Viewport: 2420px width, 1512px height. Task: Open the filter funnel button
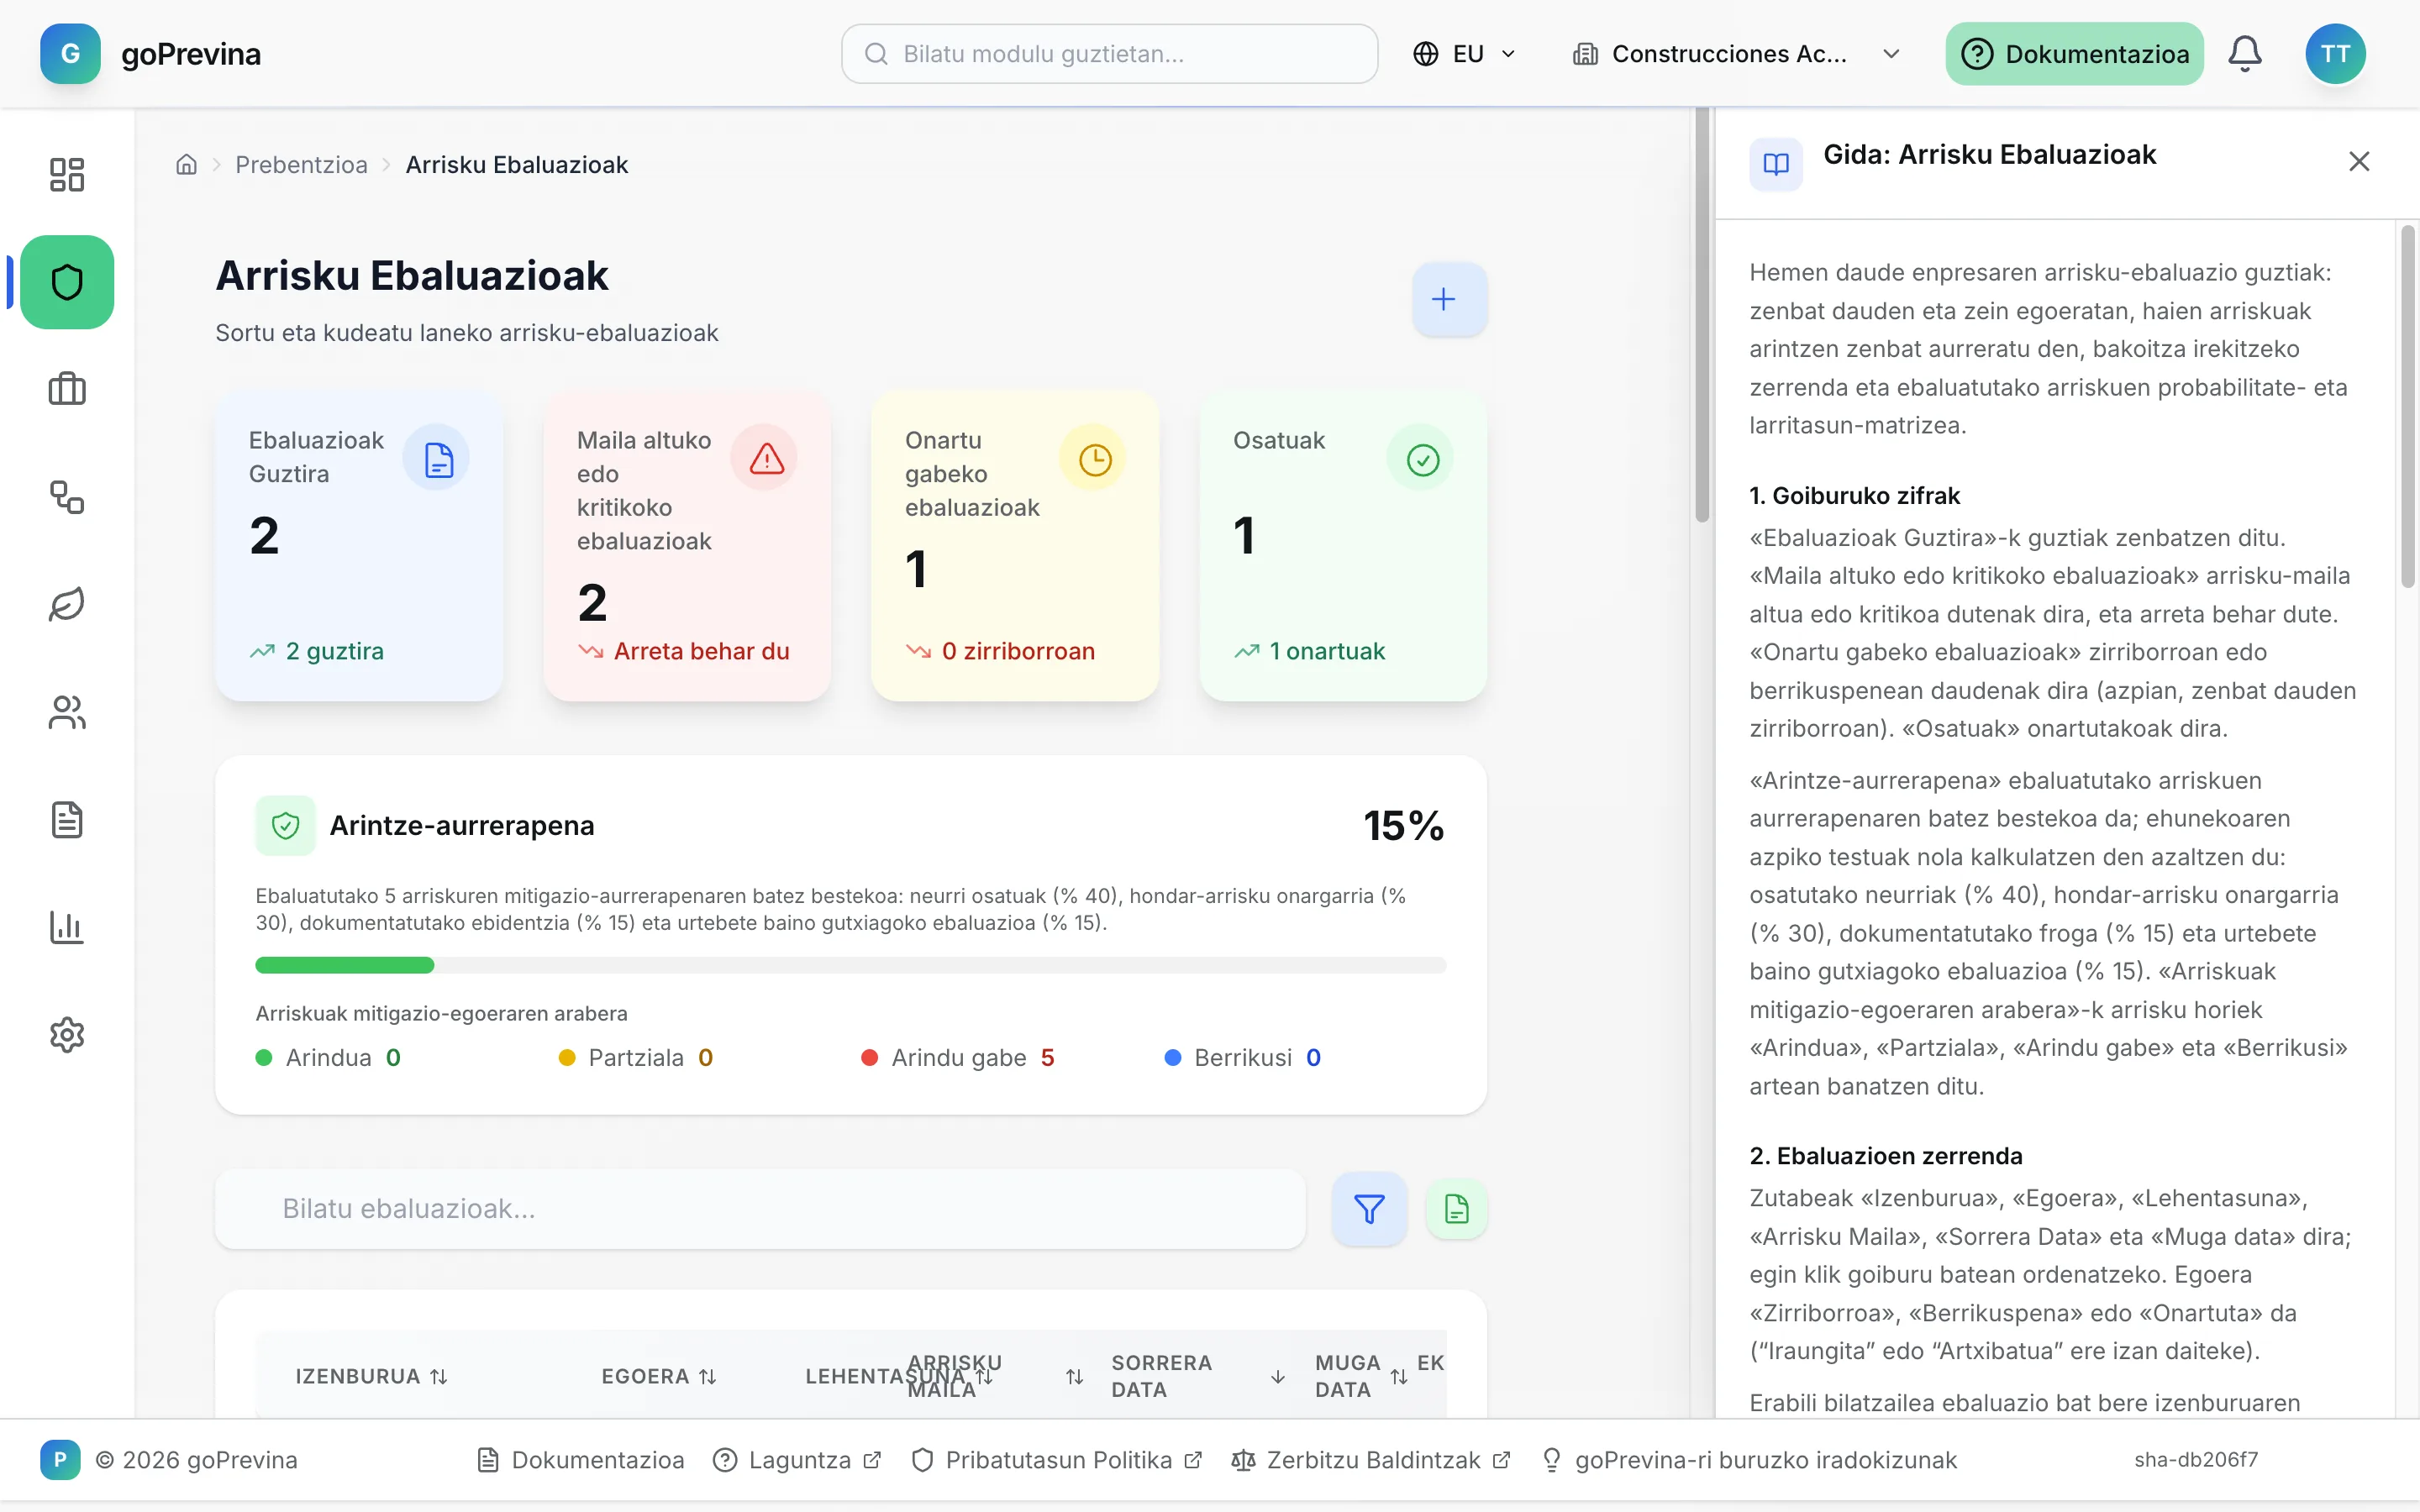click(1369, 1209)
